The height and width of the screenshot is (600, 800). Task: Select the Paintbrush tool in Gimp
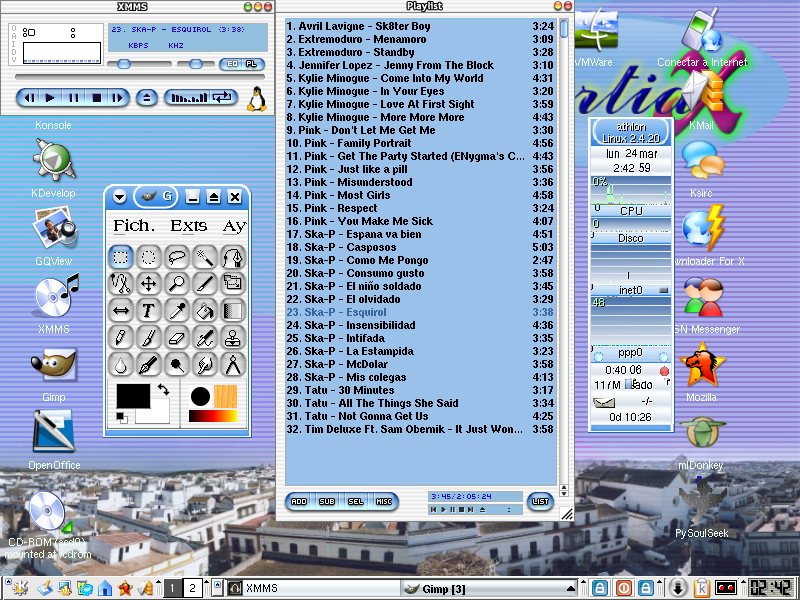pyautogui.click(x=148, y=338)
